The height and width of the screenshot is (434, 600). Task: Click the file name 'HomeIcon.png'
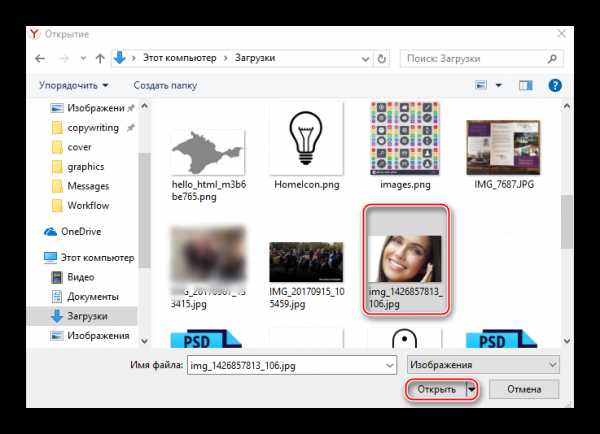(307, 184)
